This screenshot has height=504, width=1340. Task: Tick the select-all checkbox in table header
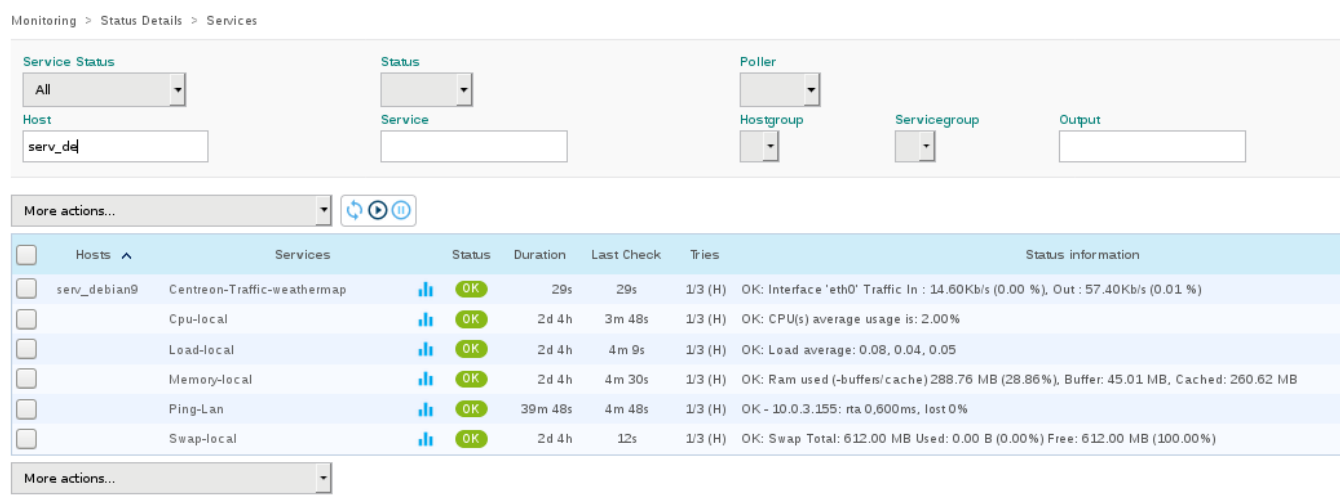pyautogui.click(x=27, y=255)
